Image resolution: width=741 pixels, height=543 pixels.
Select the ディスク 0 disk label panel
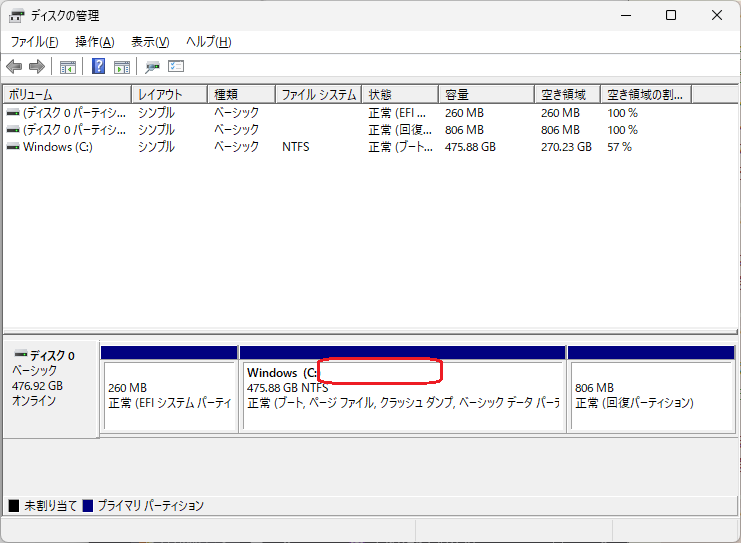click(x=51, y=385)
